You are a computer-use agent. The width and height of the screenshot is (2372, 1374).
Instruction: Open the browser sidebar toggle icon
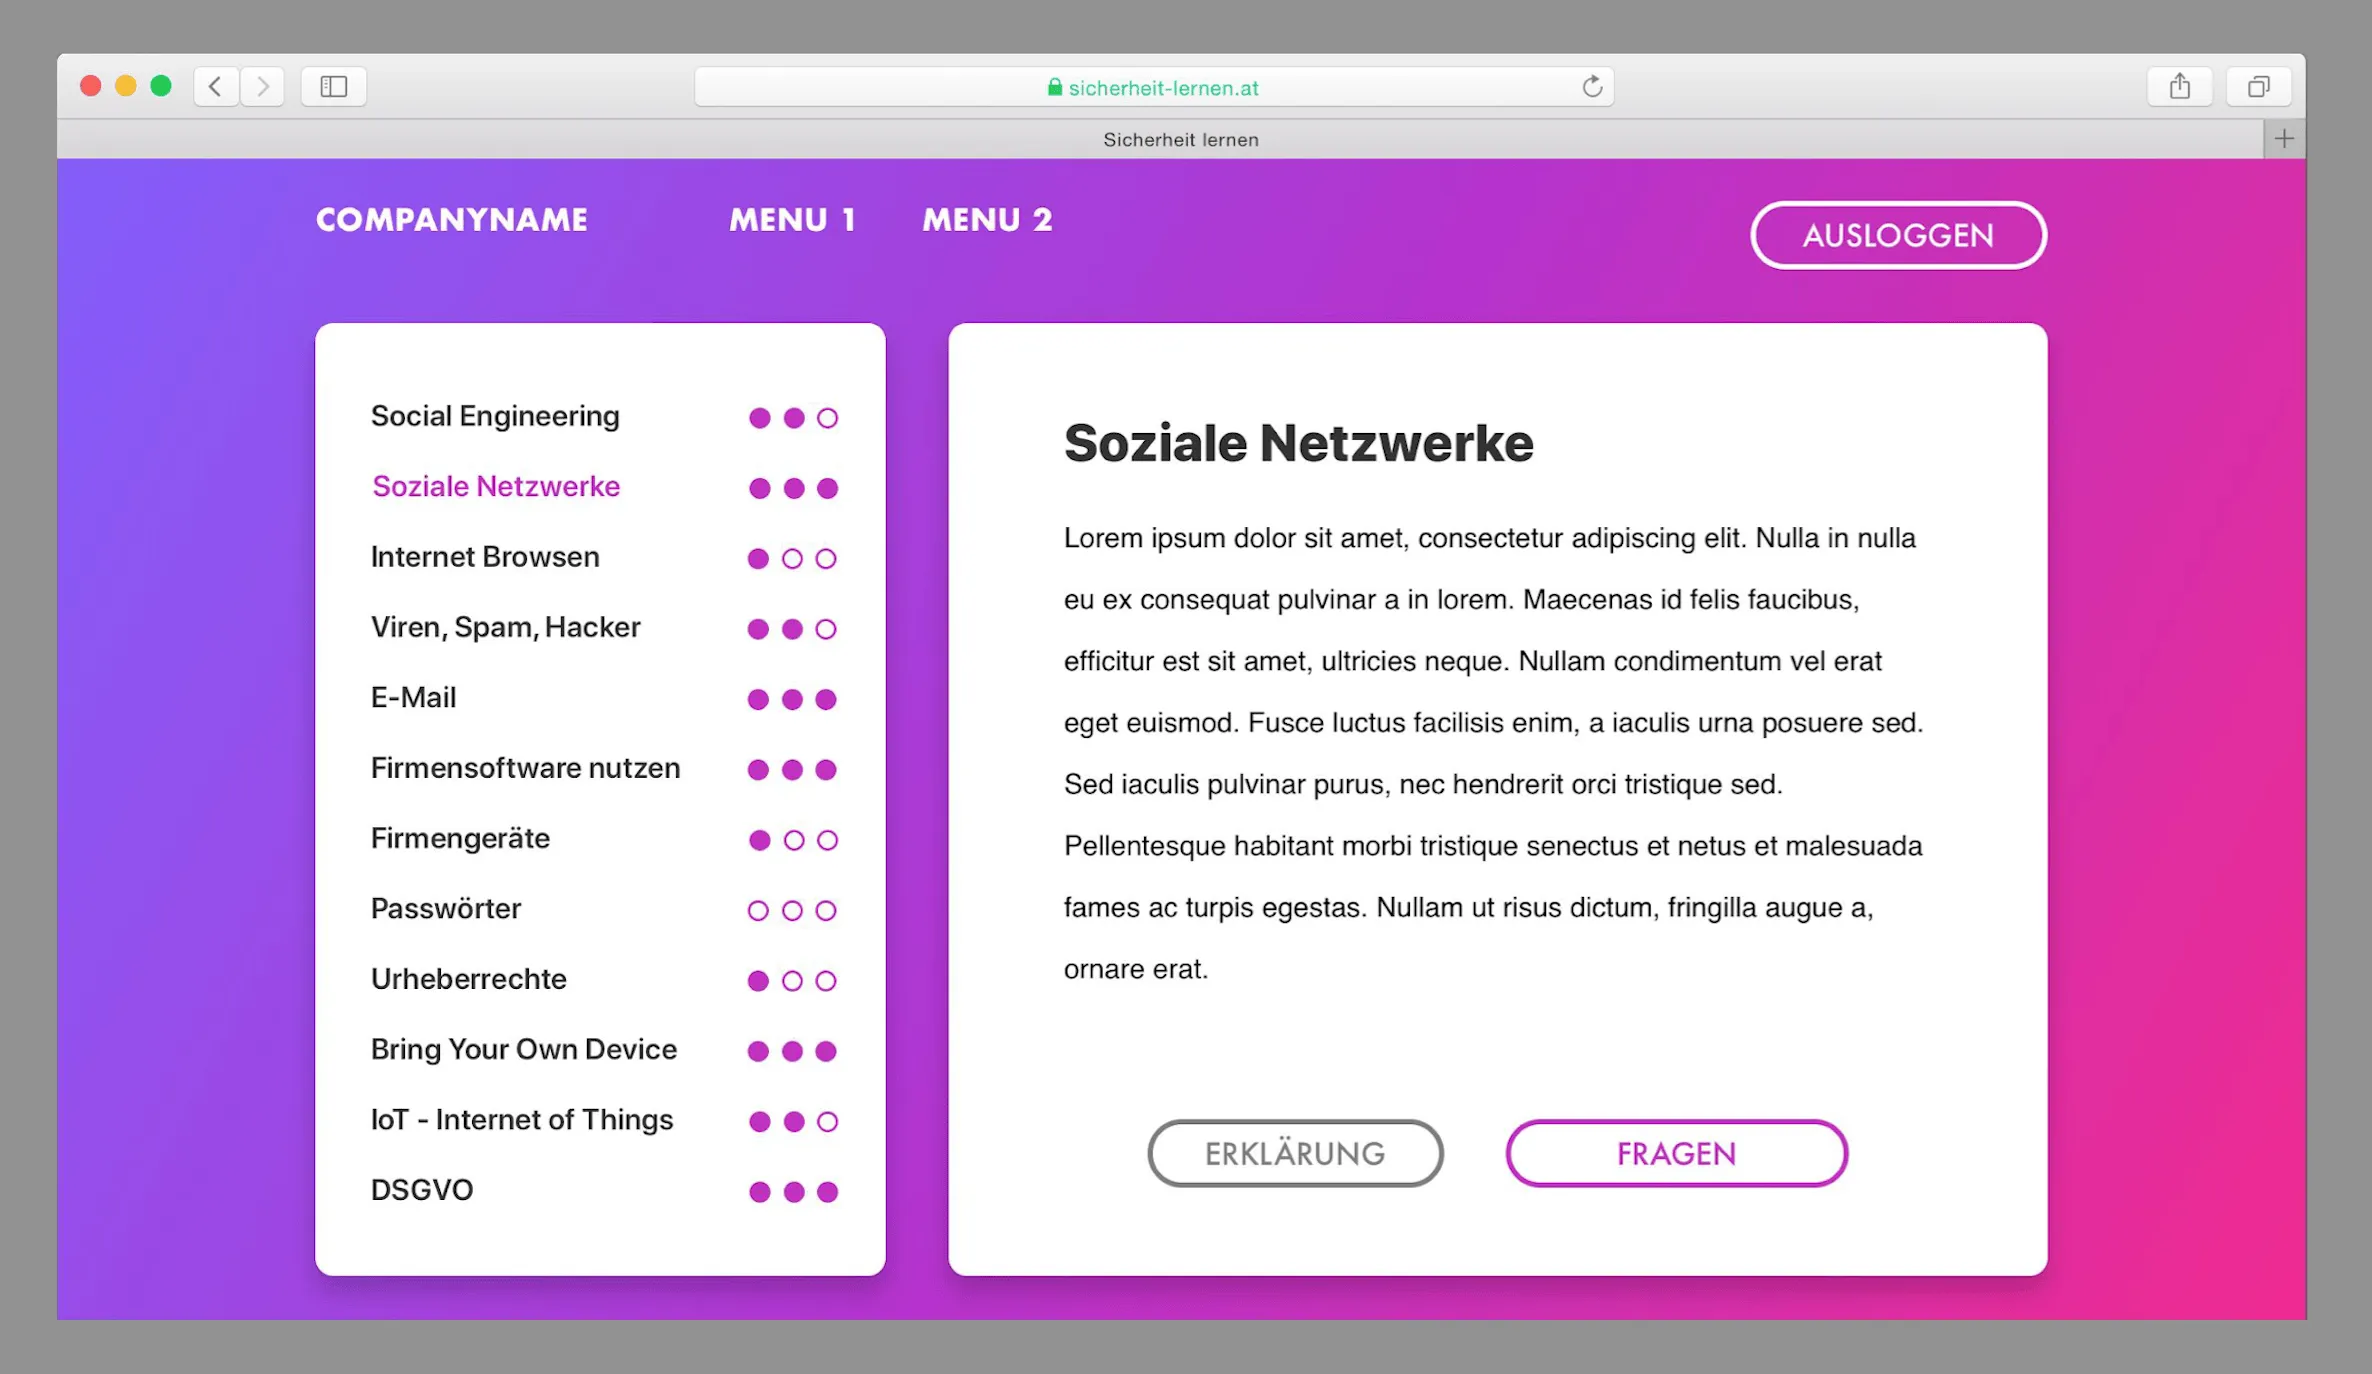(x=333, y=86)
